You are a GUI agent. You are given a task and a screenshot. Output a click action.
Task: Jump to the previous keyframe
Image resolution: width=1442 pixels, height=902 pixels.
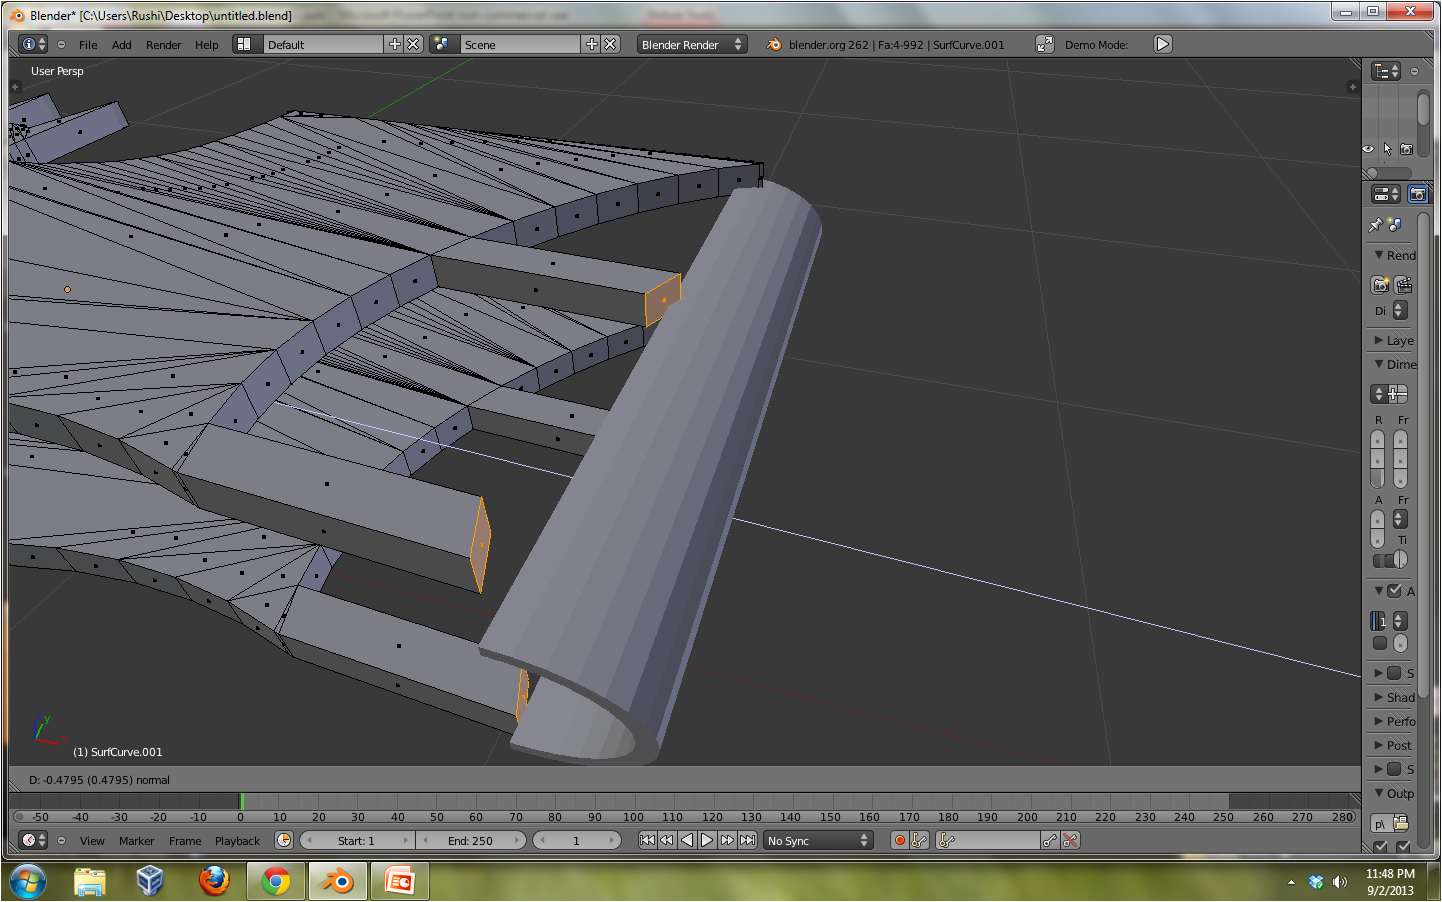click(667, 840)
